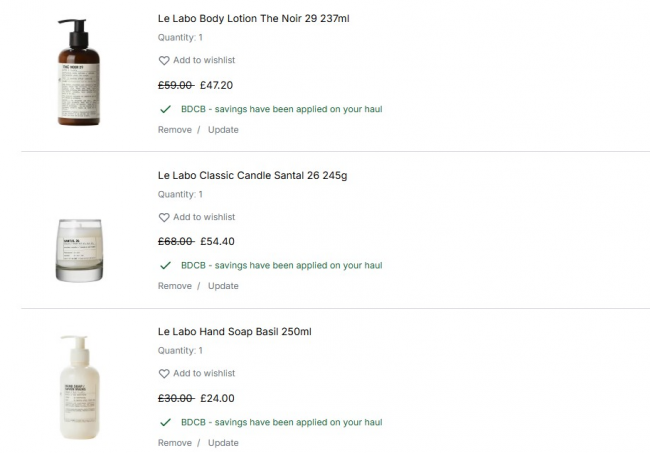Add Hand Soap Basil to wishlist text
This screenshot has height=453, width=650.
tap(204, 374)
